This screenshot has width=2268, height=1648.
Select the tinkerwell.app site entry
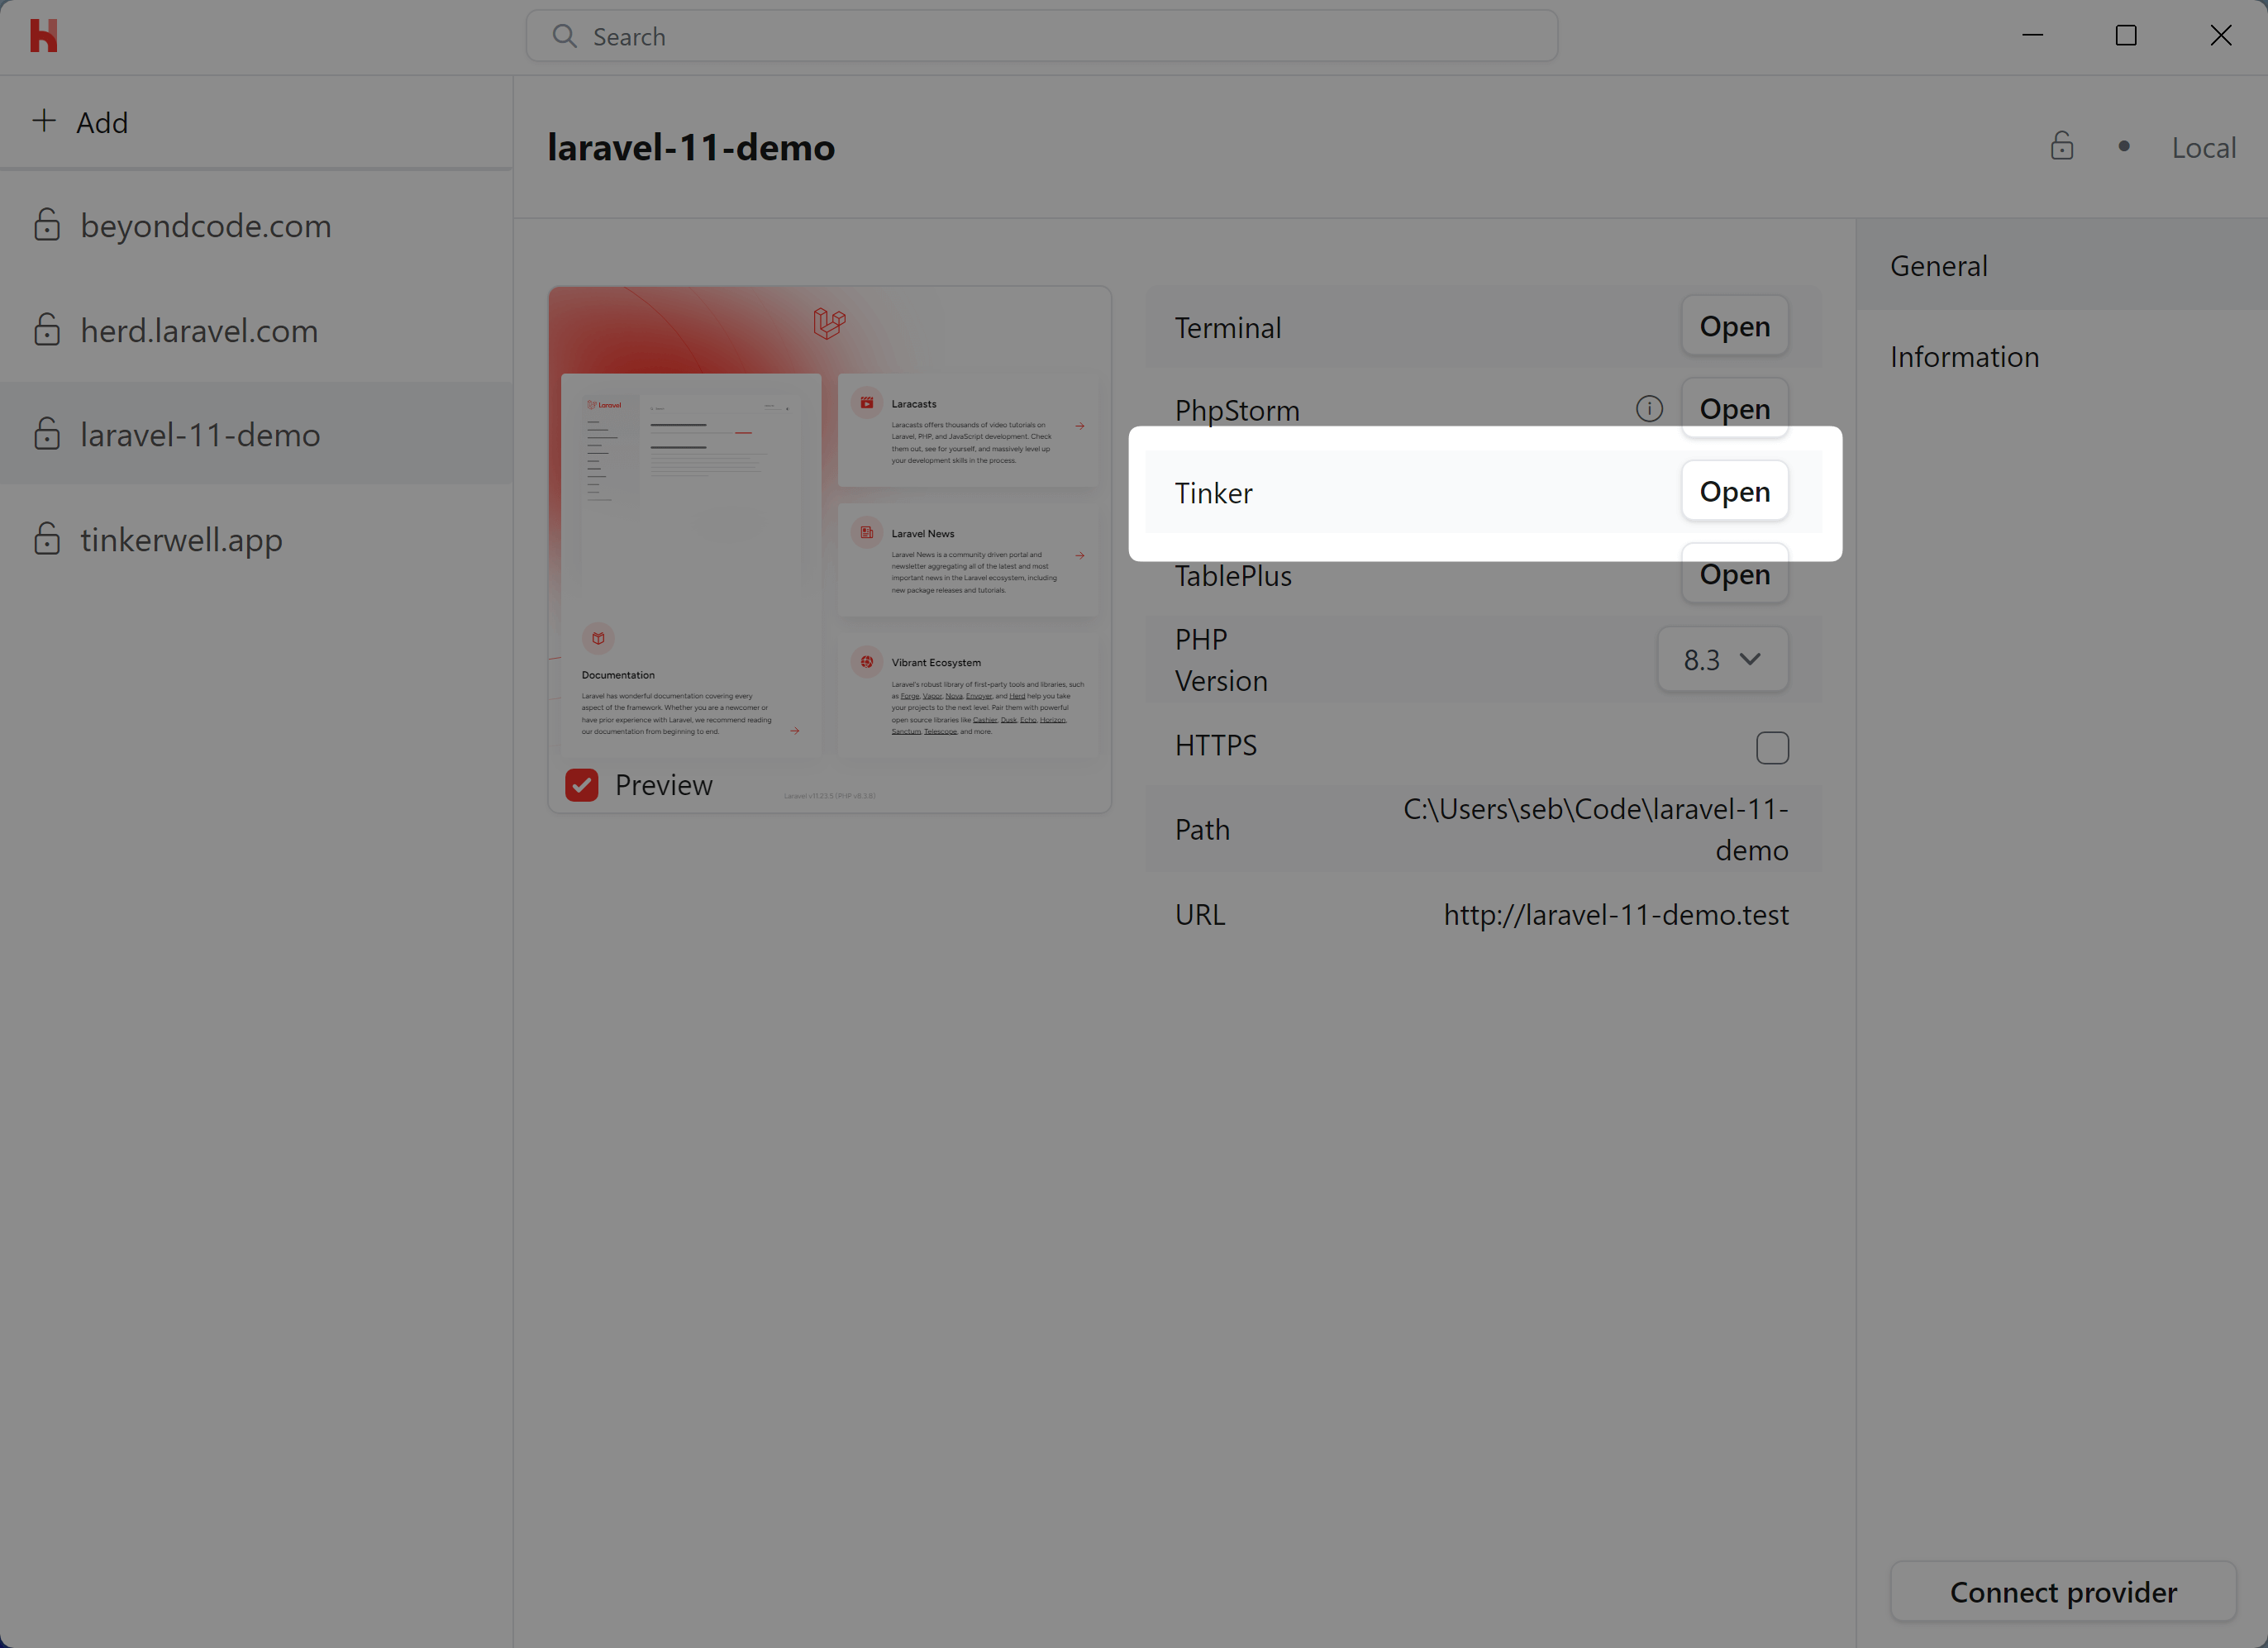(x=181, y=539)
